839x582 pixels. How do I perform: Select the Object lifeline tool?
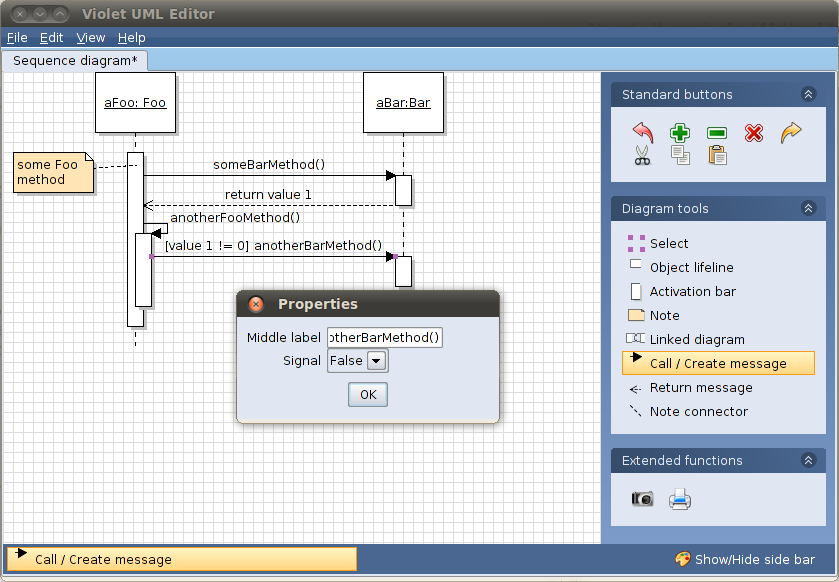[x=691, y=267]
